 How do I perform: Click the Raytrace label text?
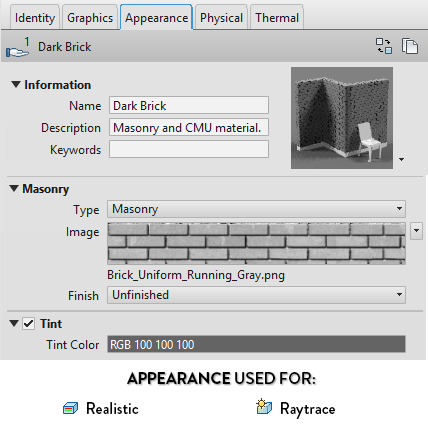[x=308, y=409]
